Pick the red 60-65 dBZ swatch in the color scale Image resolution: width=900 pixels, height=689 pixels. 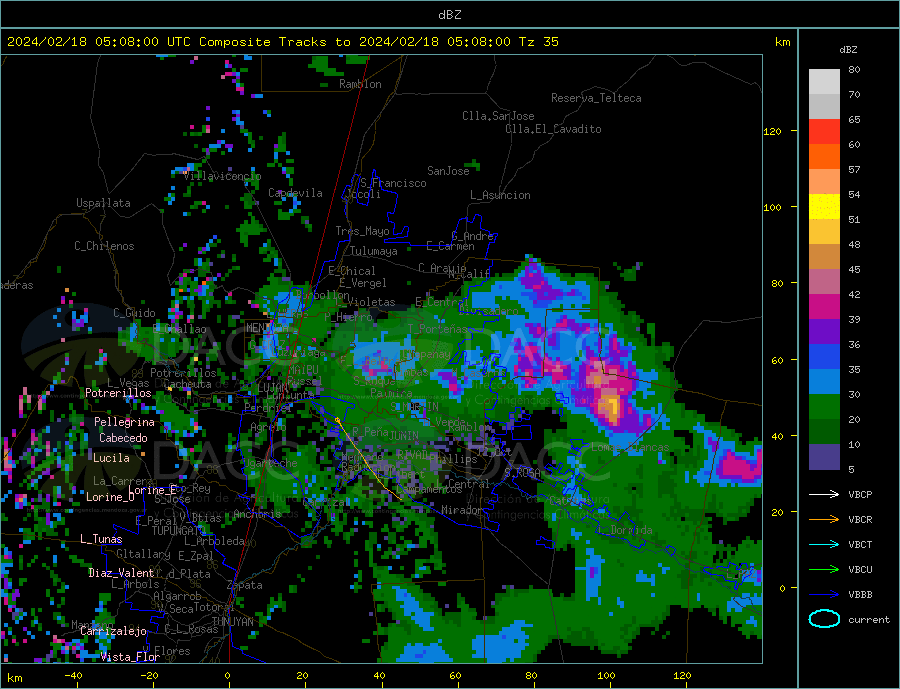click(824, 131)
